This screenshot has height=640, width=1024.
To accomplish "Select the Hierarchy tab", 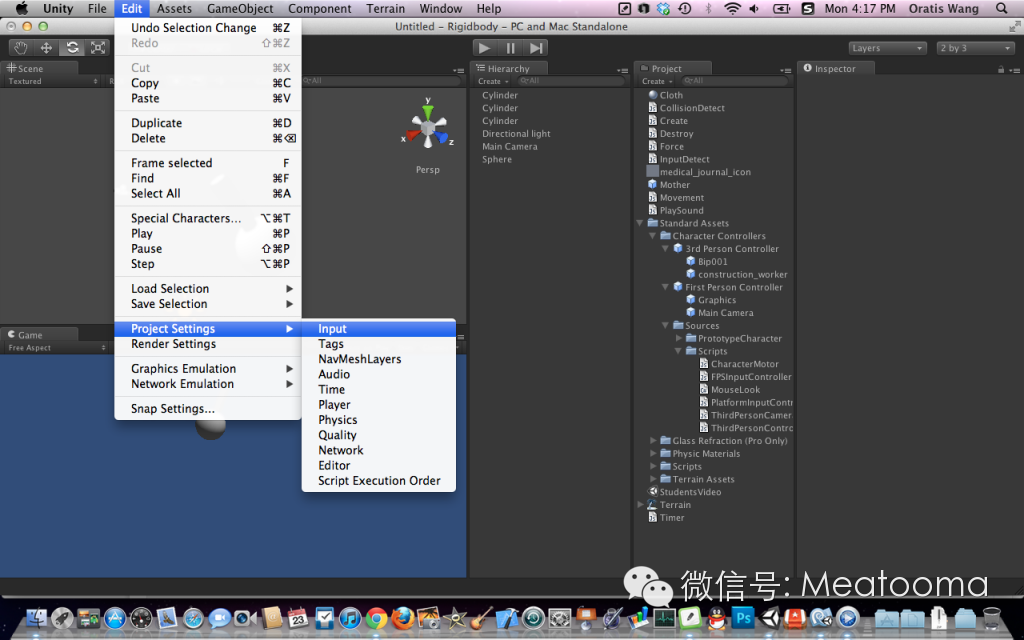I will 509,69.
